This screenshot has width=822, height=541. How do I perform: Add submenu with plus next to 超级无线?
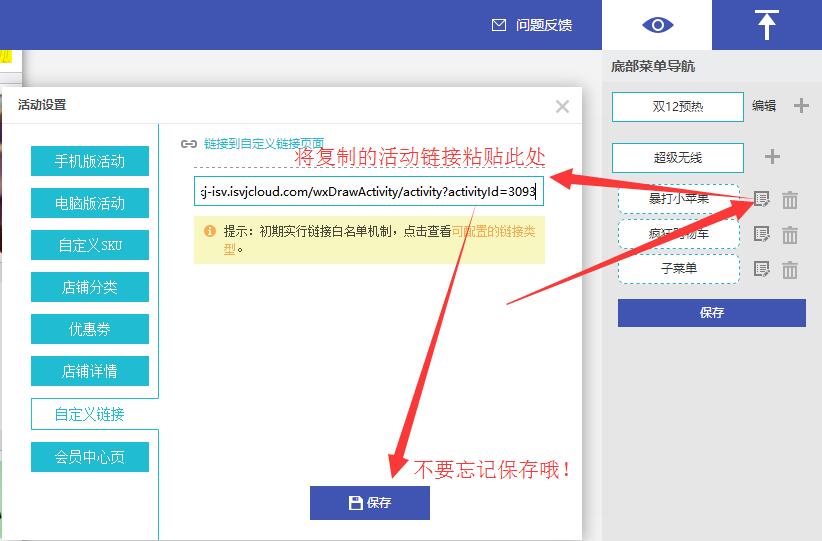click(x=772, y=157)
